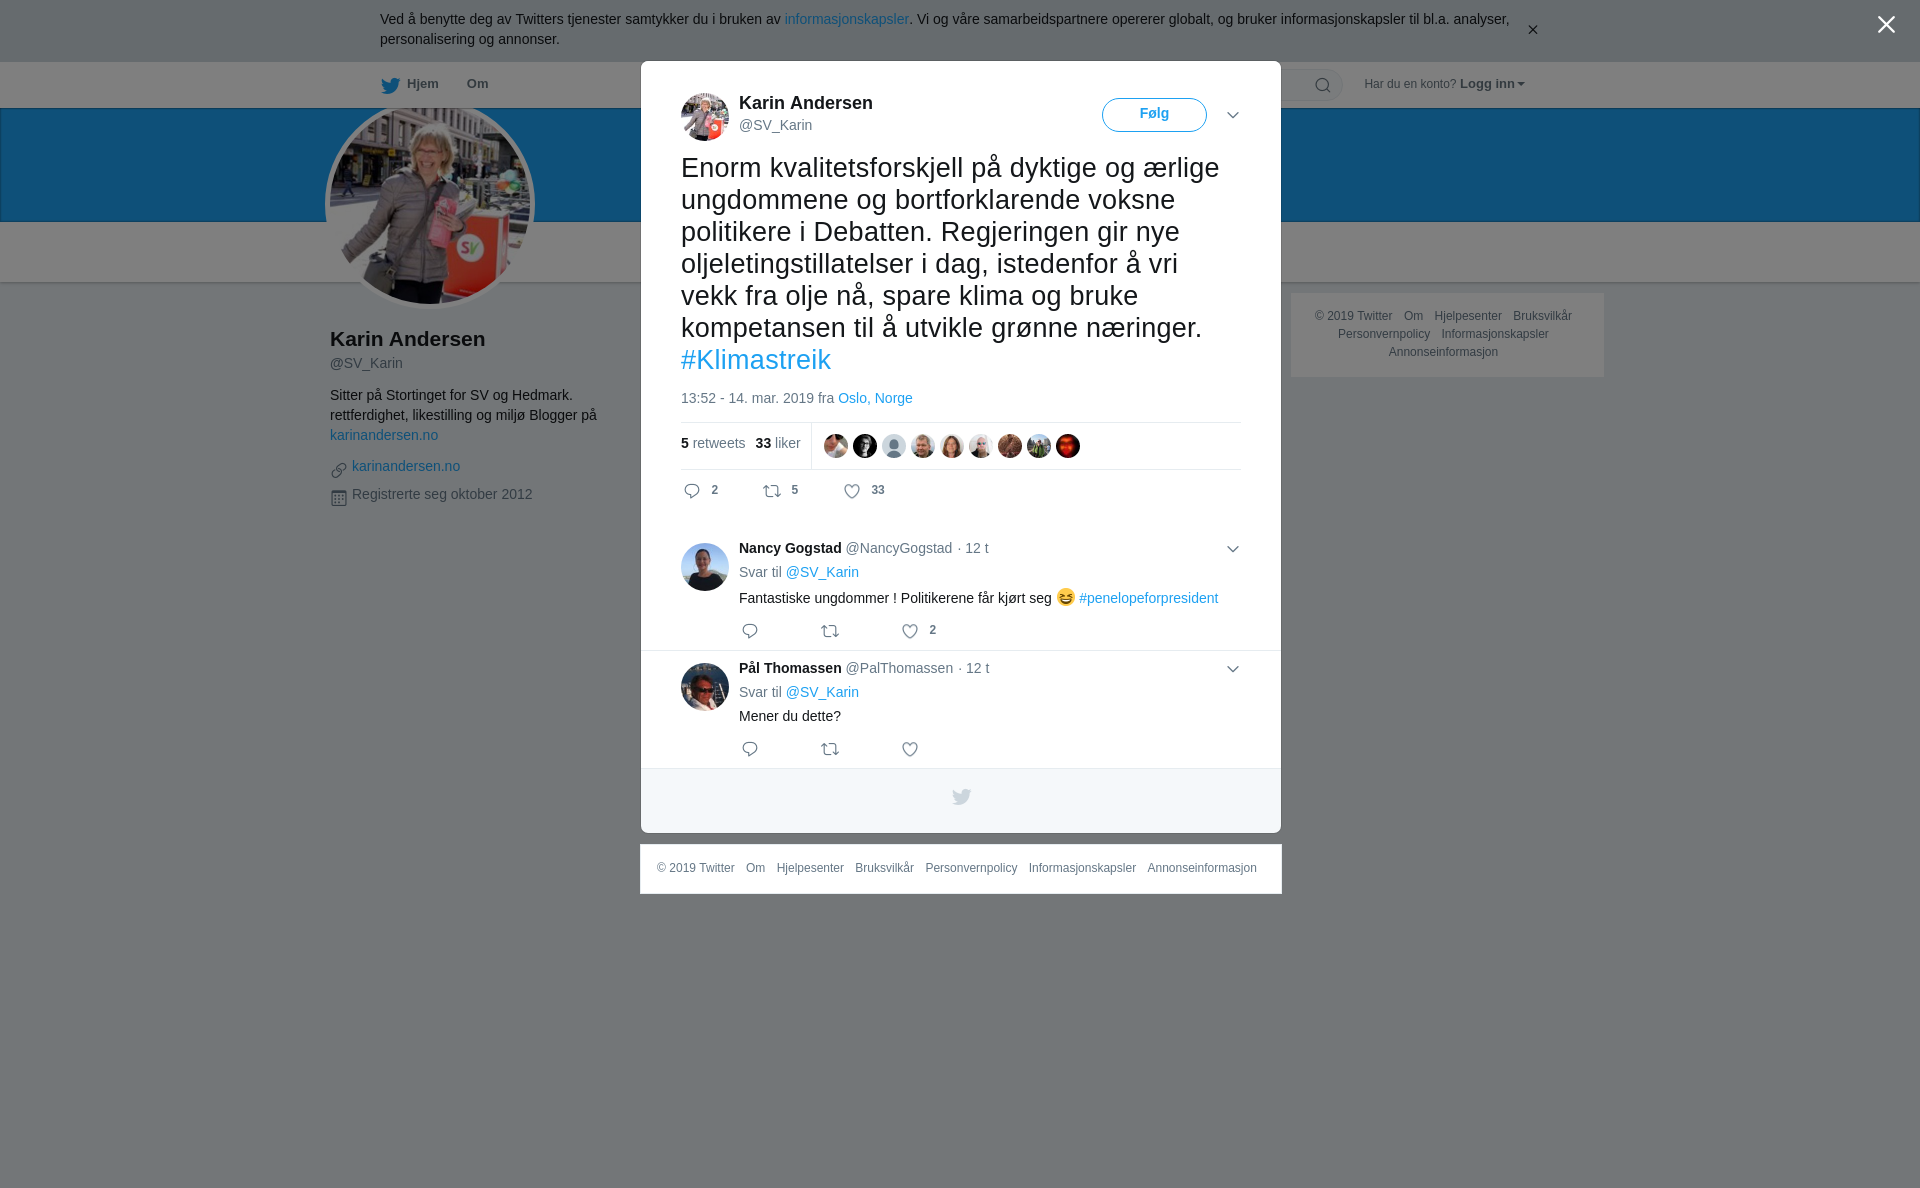The width and height of the screenshot is (1920, 1188).
Task: Click the Følg button
Action: (1154, 115)
